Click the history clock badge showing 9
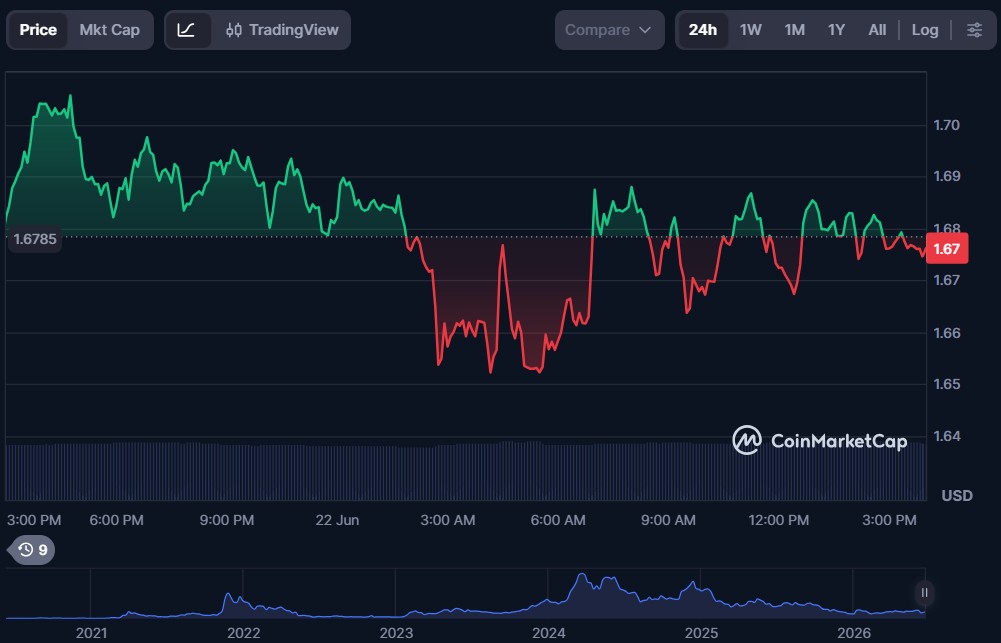The height and width of the screenshot is (643, 1001). 31,550
